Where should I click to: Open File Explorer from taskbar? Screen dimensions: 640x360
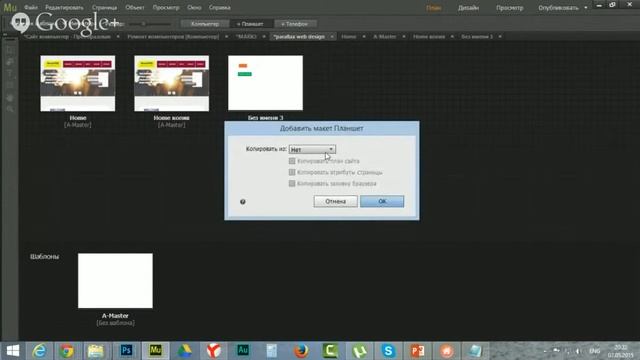click(x=96, y=351)
